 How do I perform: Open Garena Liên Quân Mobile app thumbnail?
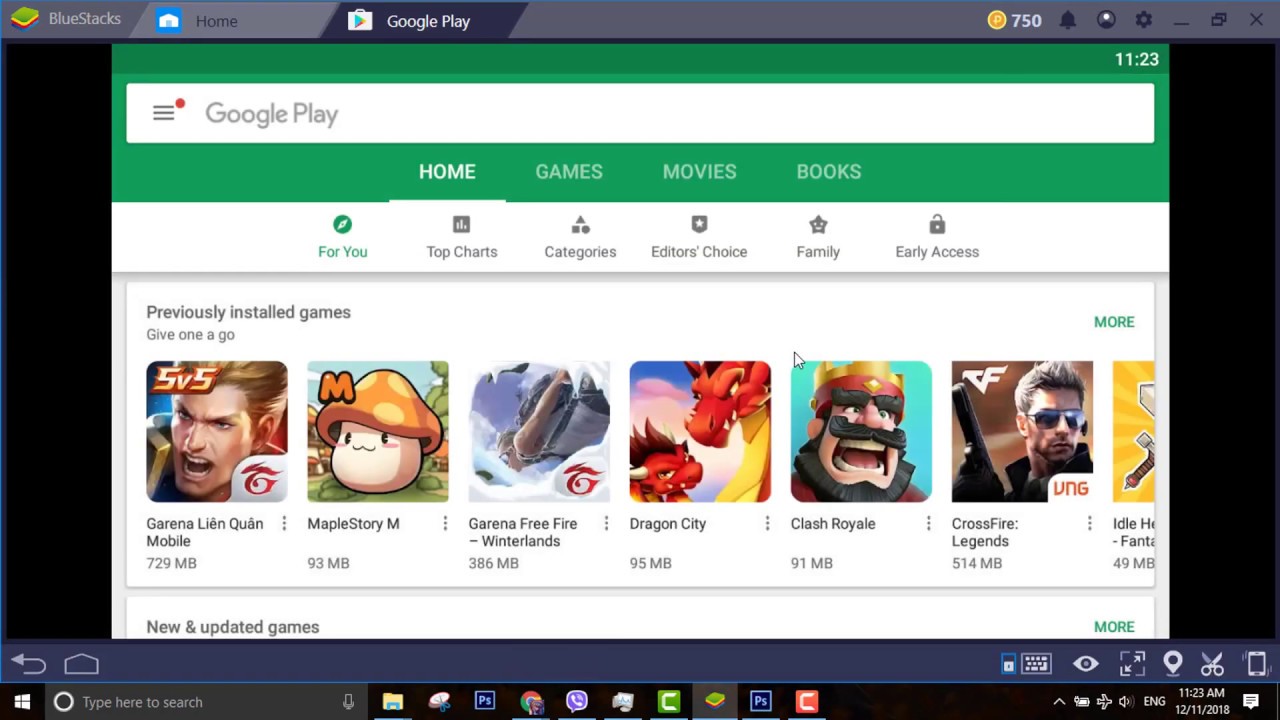(x=217, y=432)
